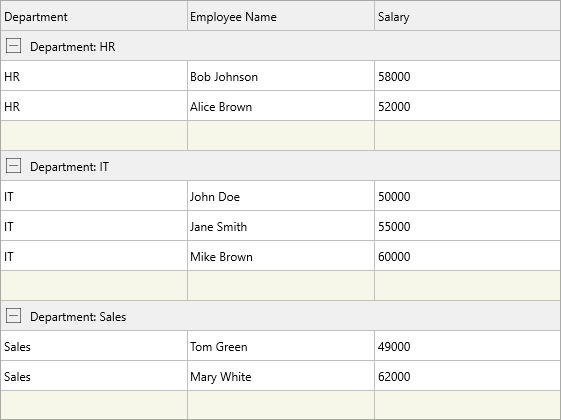The image size is (561, 420).
Task: Click John Doe's salary cell 50000
Action: [467, 196]
